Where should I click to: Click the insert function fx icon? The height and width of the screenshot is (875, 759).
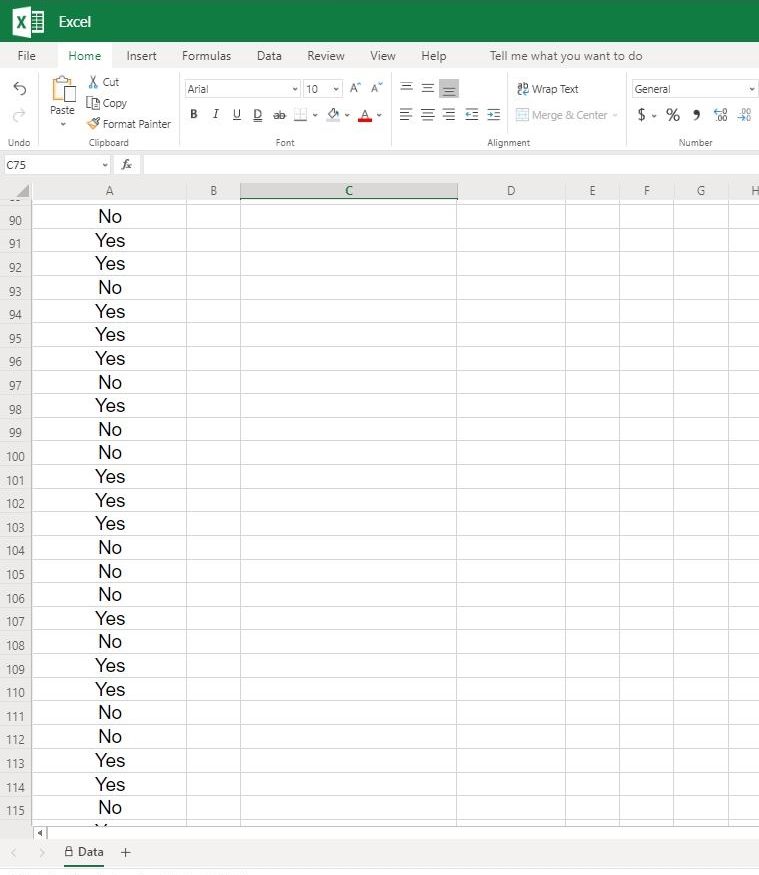(127, 165)
